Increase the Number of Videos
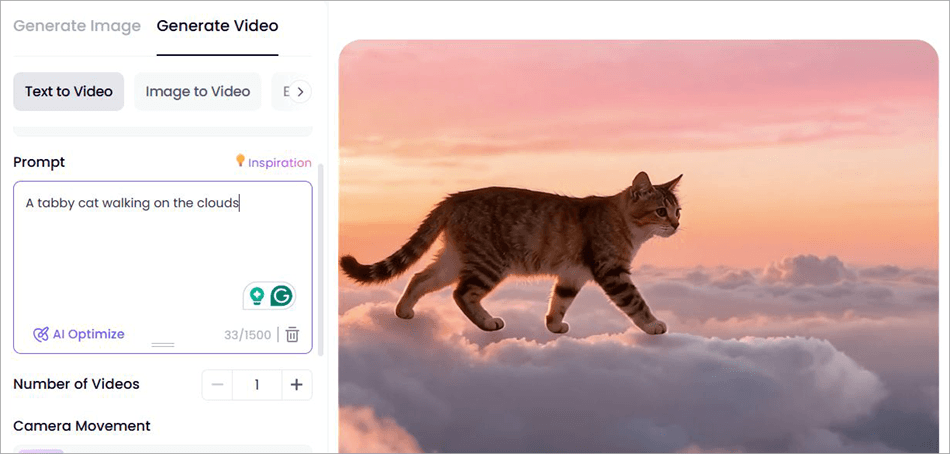Image resolution: width=950 pixels, height=454 pixels. [296, 385]
